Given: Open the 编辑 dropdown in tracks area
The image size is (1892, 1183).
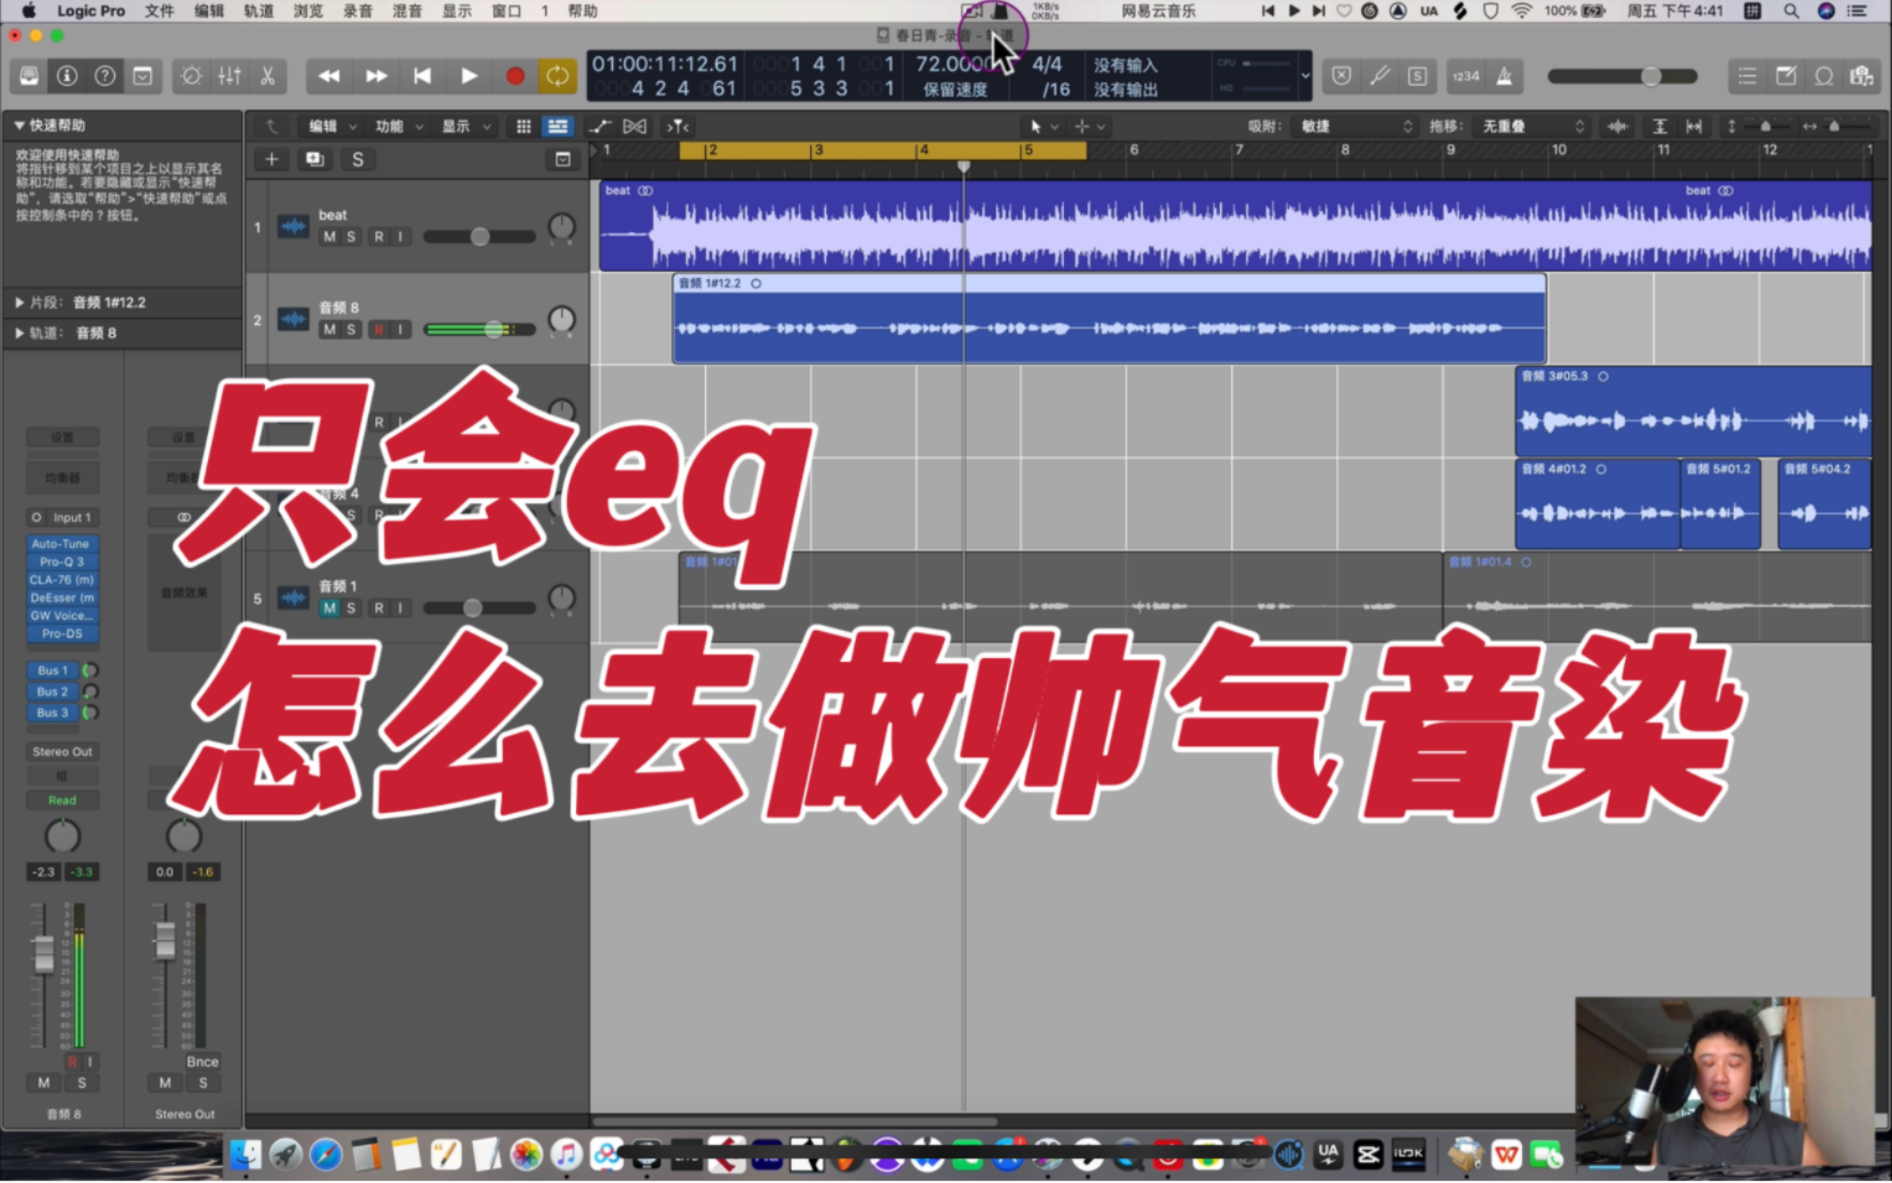Looking at the screenshot, I should 332,126.
